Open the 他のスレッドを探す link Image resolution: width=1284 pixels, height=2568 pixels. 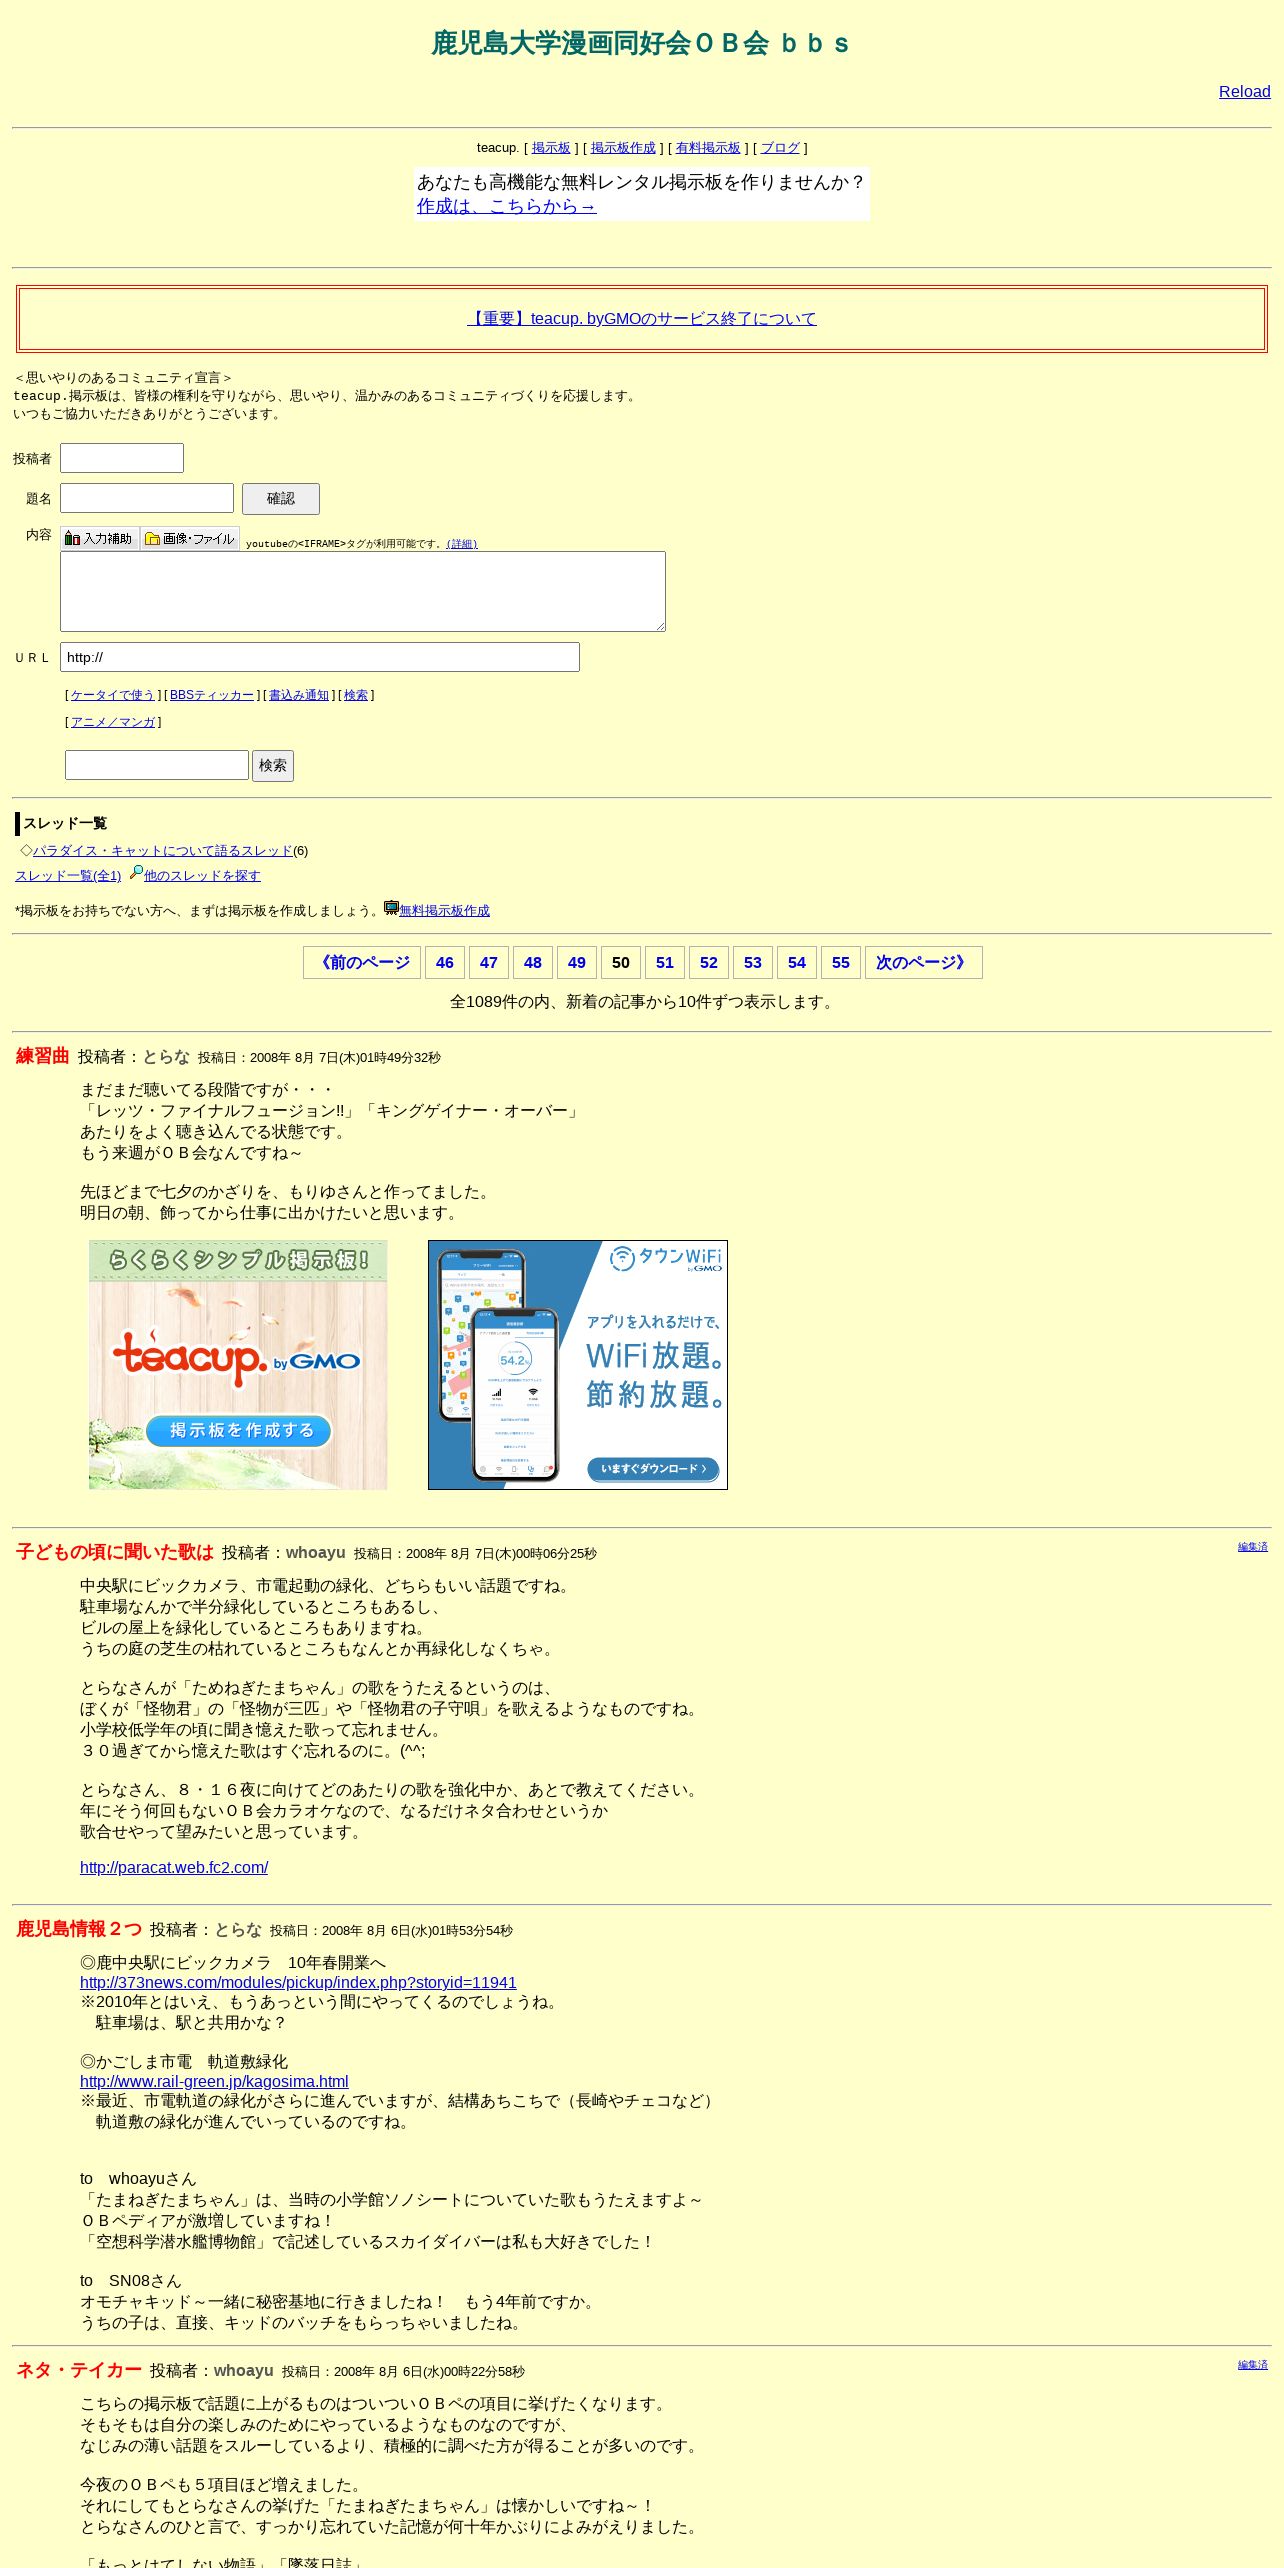[x=202, y=876]
